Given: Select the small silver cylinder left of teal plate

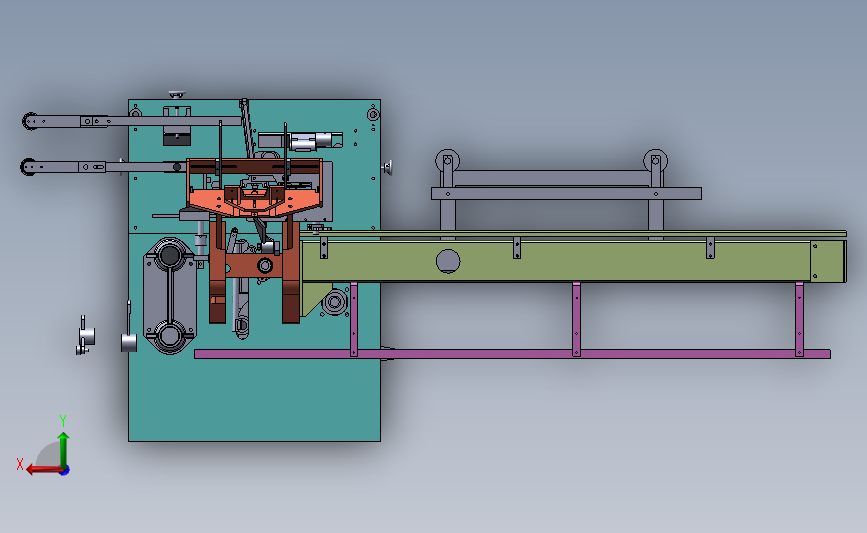Looking at the screenshot, I should (x=129, y=342).
